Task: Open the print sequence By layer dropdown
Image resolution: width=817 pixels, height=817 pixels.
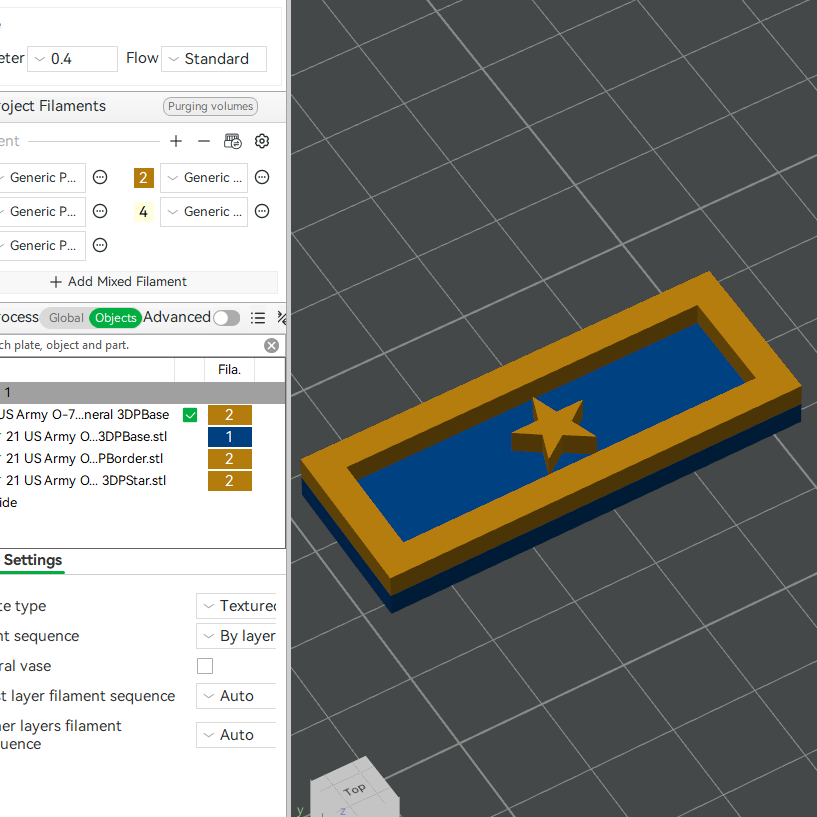Action: [237, 636]
